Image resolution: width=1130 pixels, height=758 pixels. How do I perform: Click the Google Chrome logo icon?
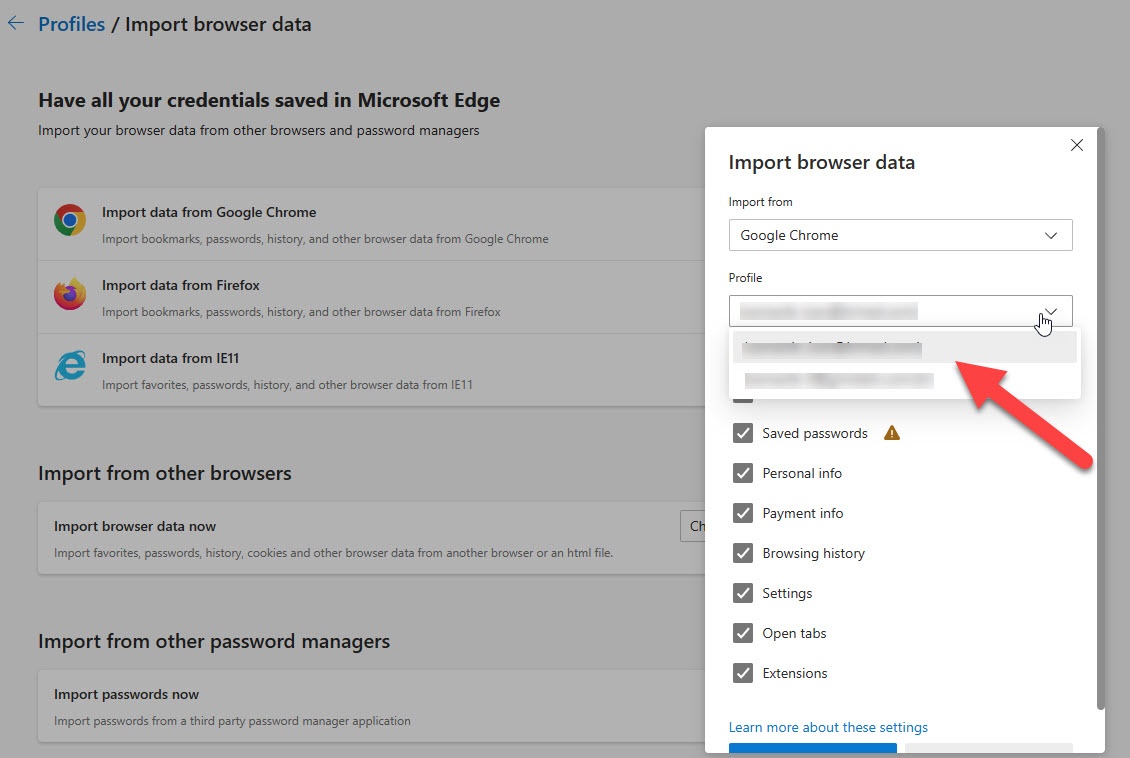70,220
